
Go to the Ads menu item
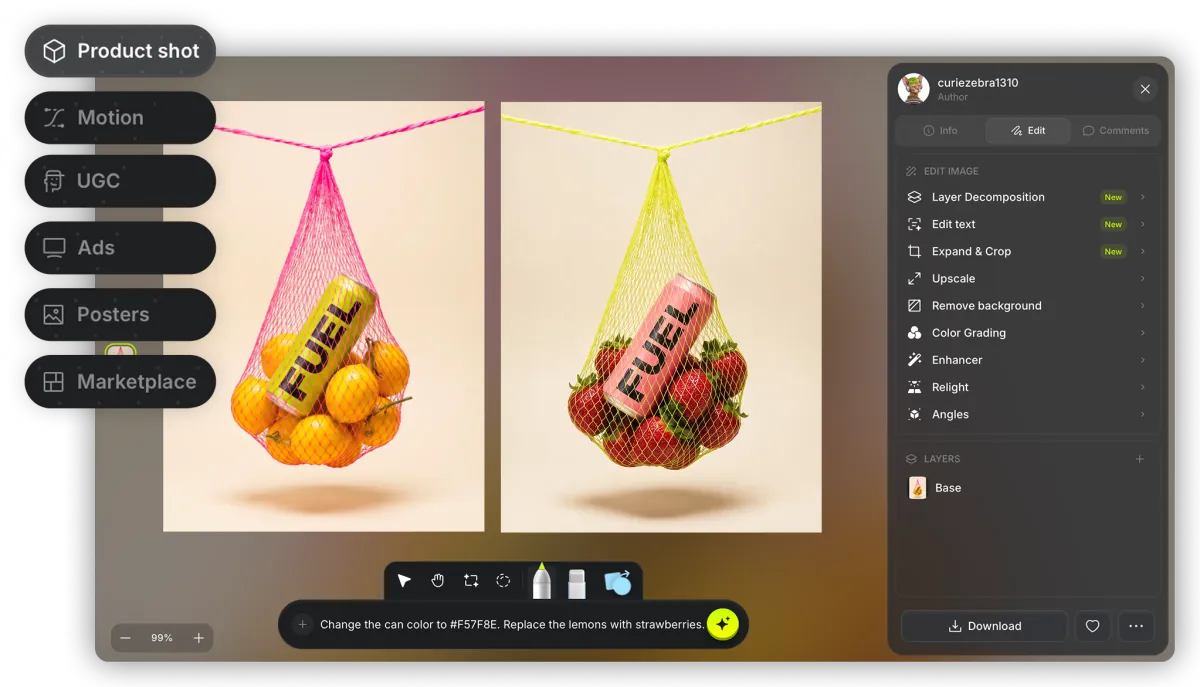[x=120, y=248]
